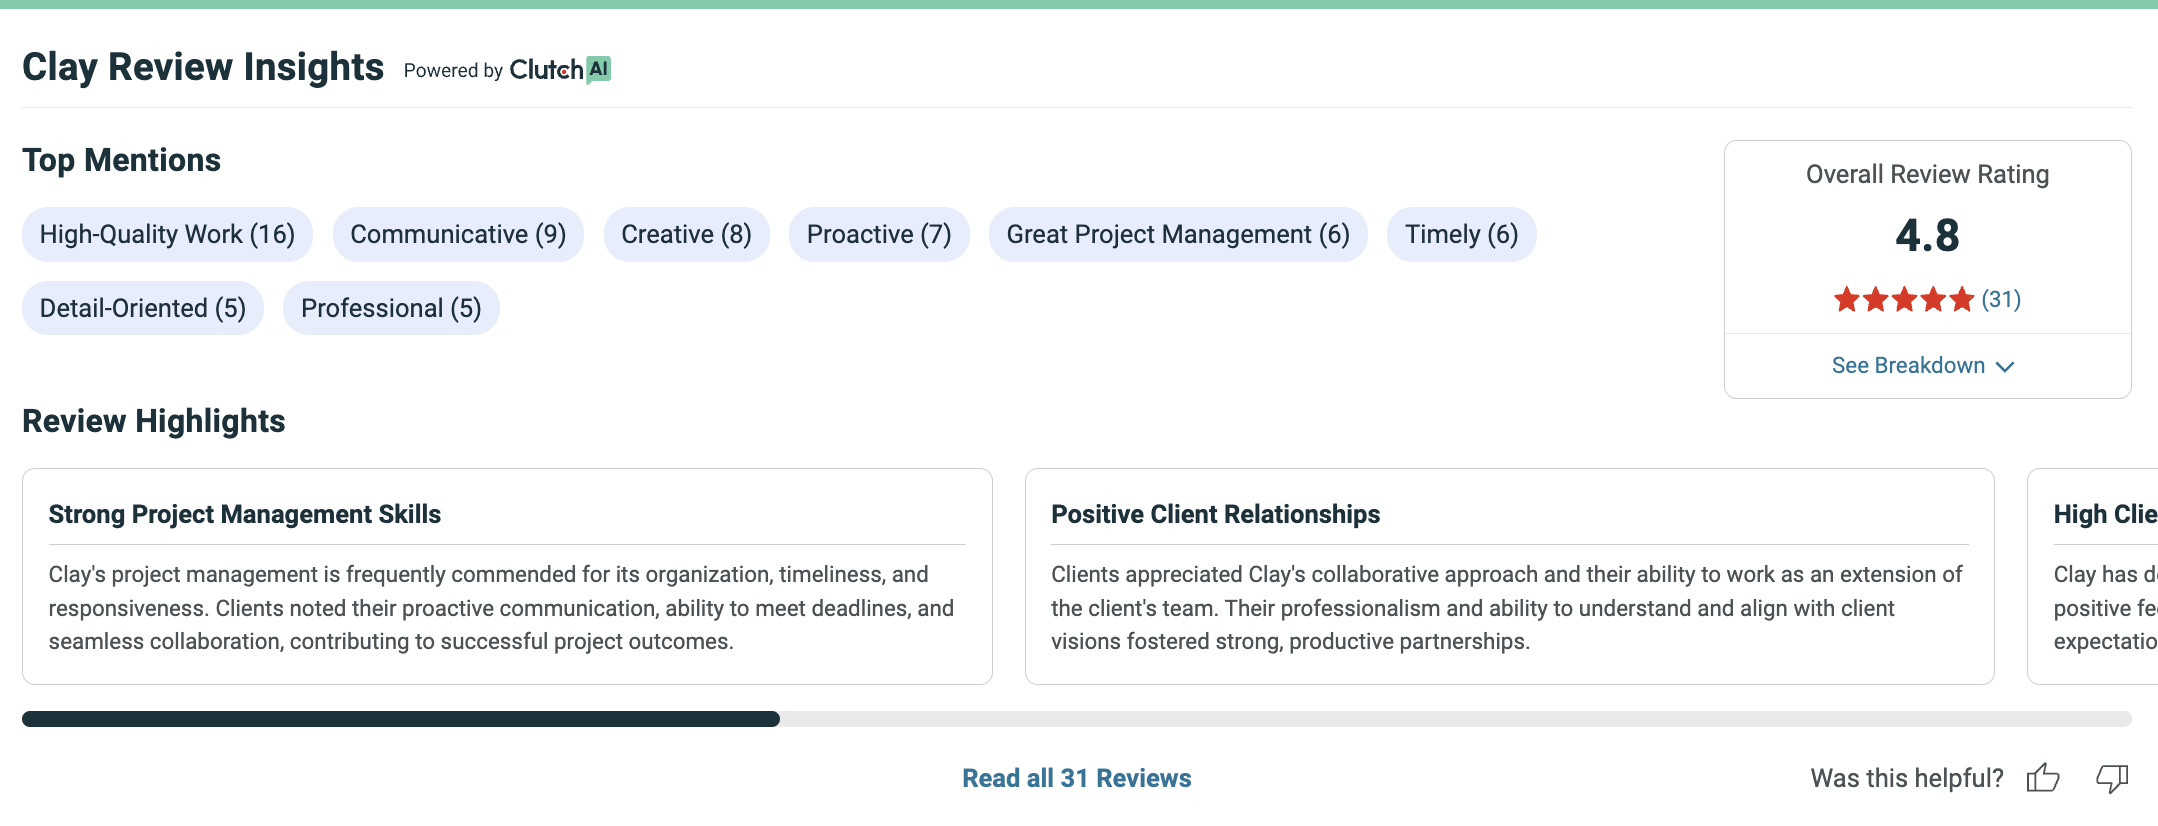The image size is (2158, 826).
Task: Expand the See Breakdown rating dropdown
Action: pyautogui.click(x=1923, y=365)
